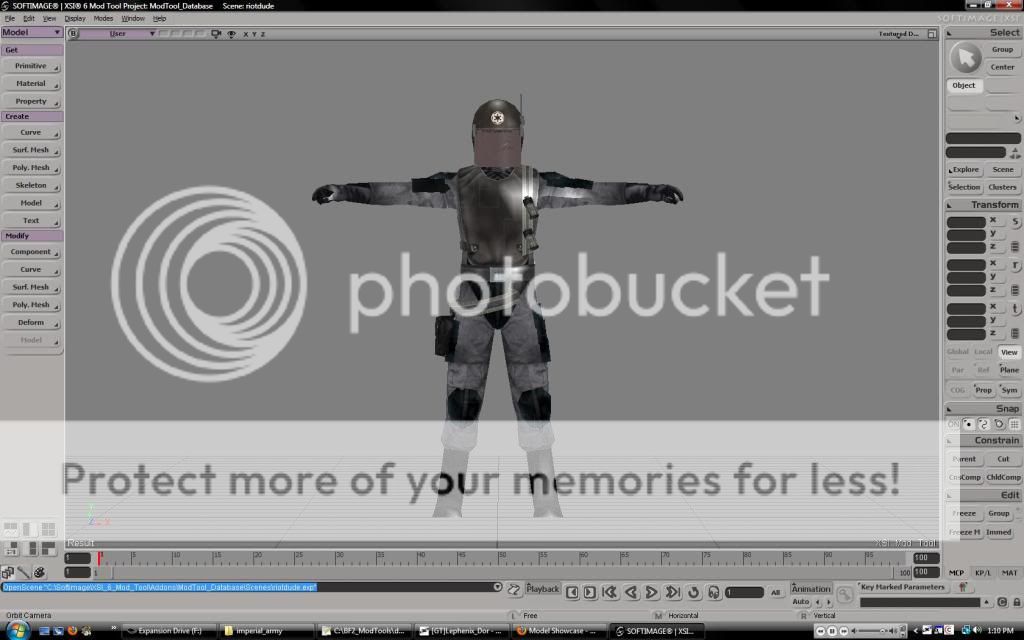Screen dimensions: 1024x640
Task: Adjust the media player volume slider in taskbar
Action: click(880, 632)
